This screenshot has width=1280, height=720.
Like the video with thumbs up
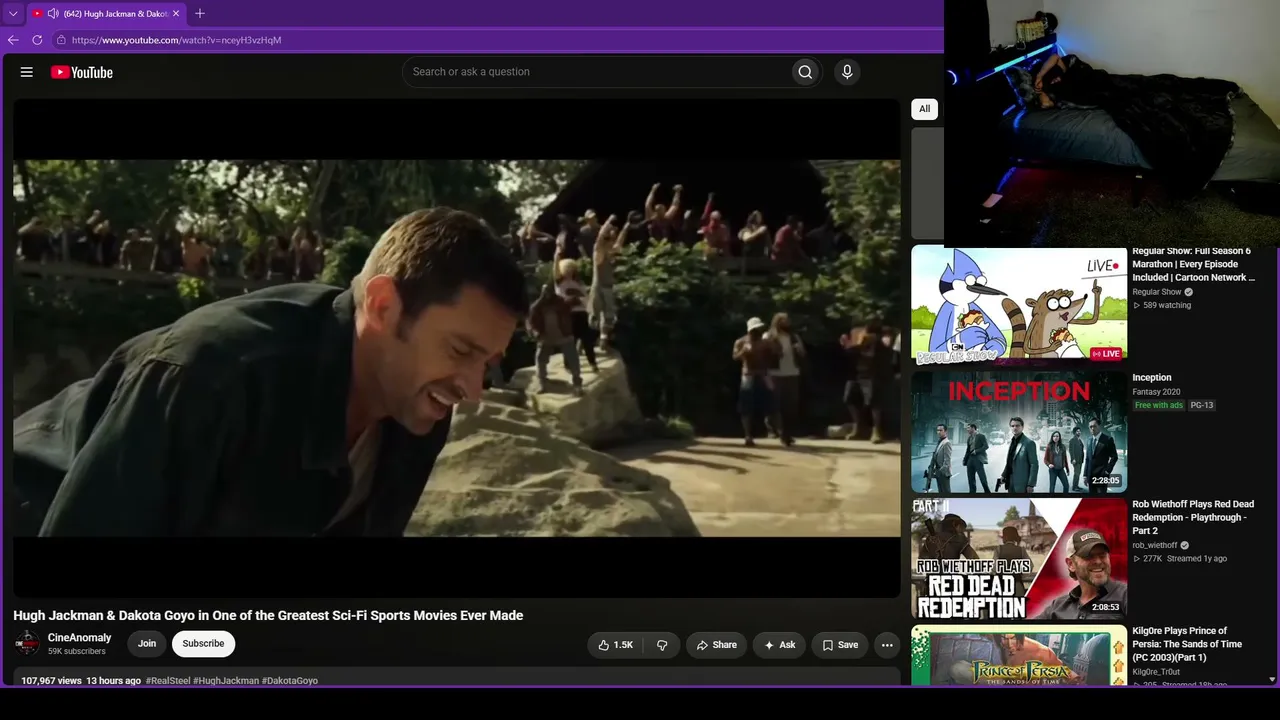[x=615, y=645]
